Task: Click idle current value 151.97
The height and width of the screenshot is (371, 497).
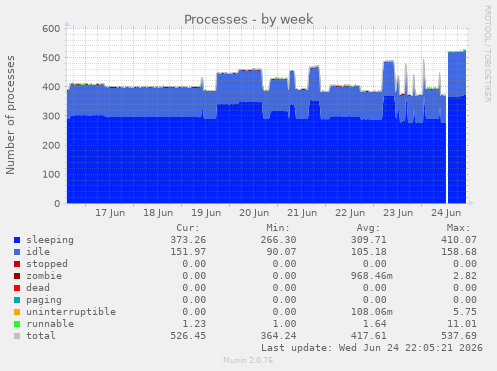Action: tap(188, 252)
